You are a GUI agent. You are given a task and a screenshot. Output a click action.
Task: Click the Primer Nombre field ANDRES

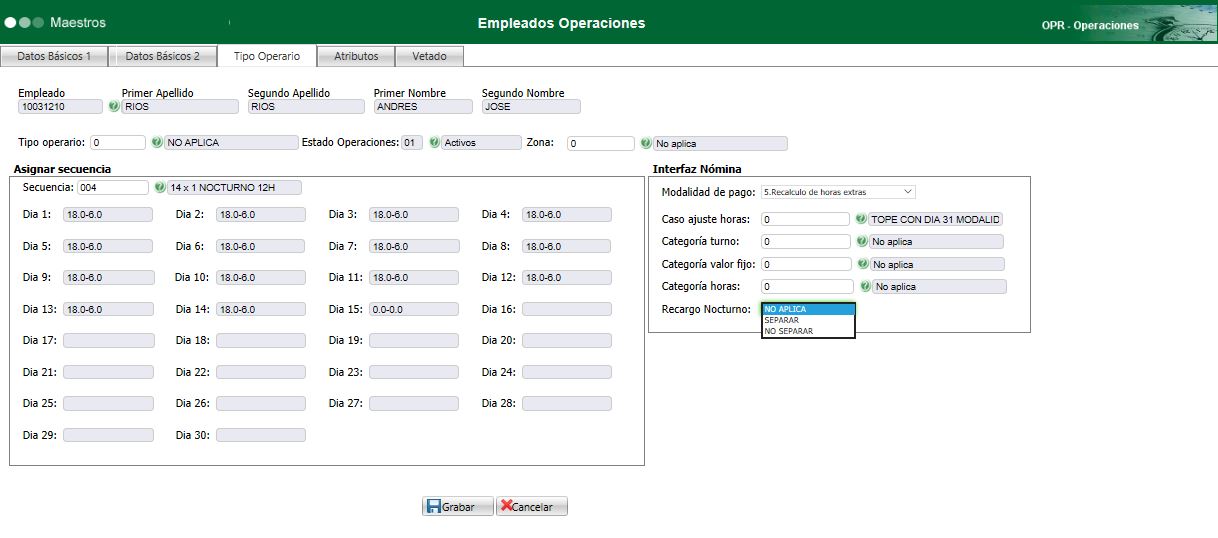point(423,106)
